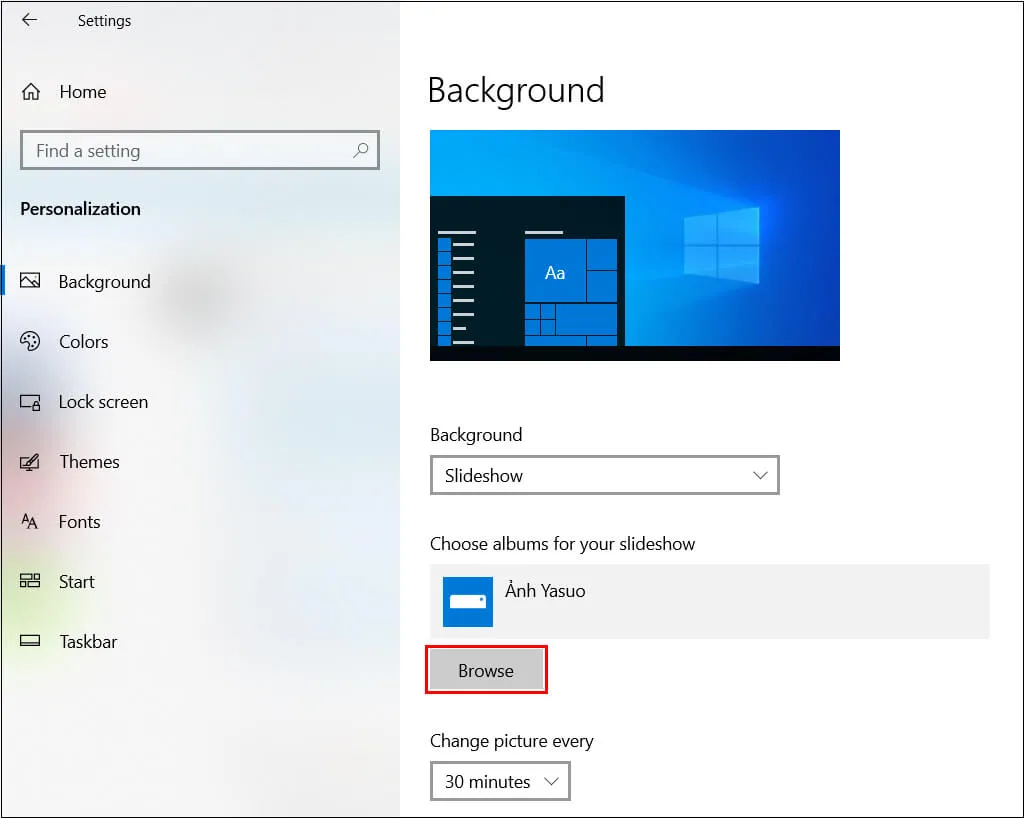Select the Ảnh Yasuo album entry
The width and height of the screenshot is (1024, 818).
[x=709, y=601]
